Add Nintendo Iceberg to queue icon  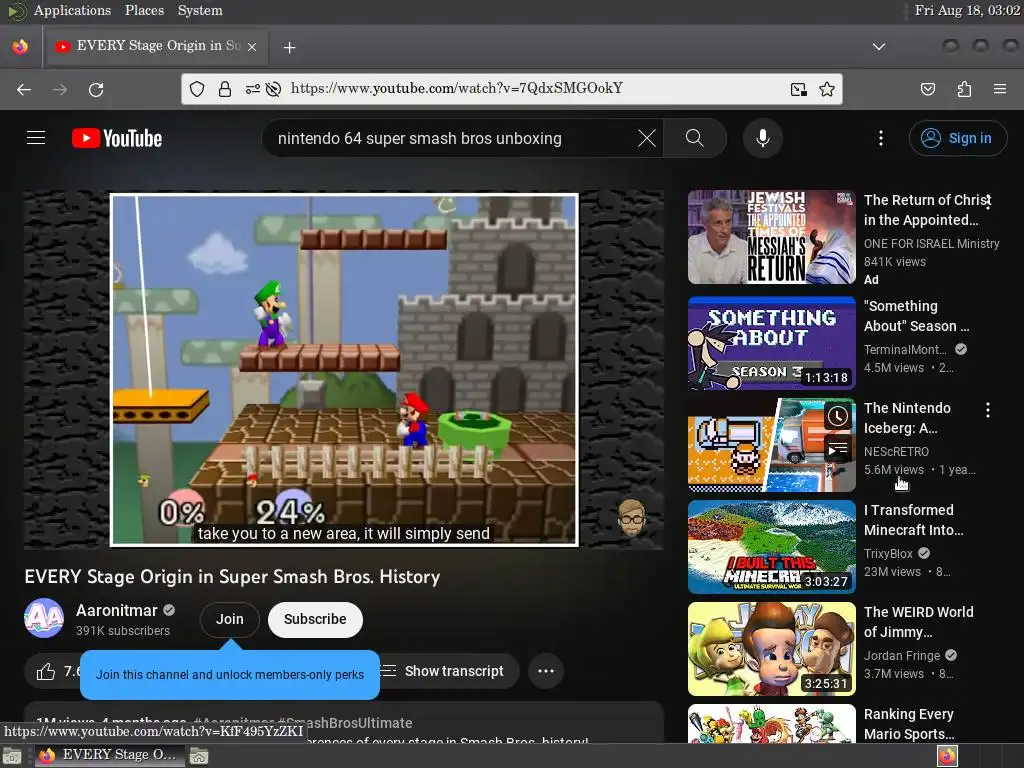(838, 449)
